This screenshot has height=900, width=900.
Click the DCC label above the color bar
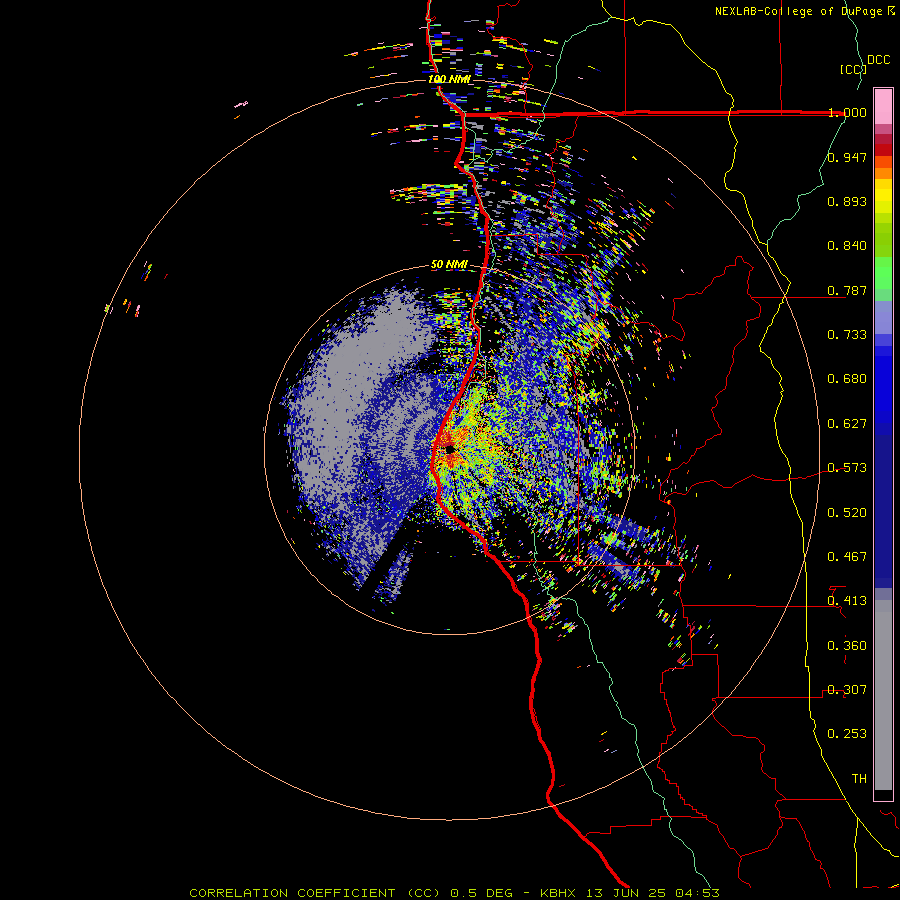coord(879,60)
